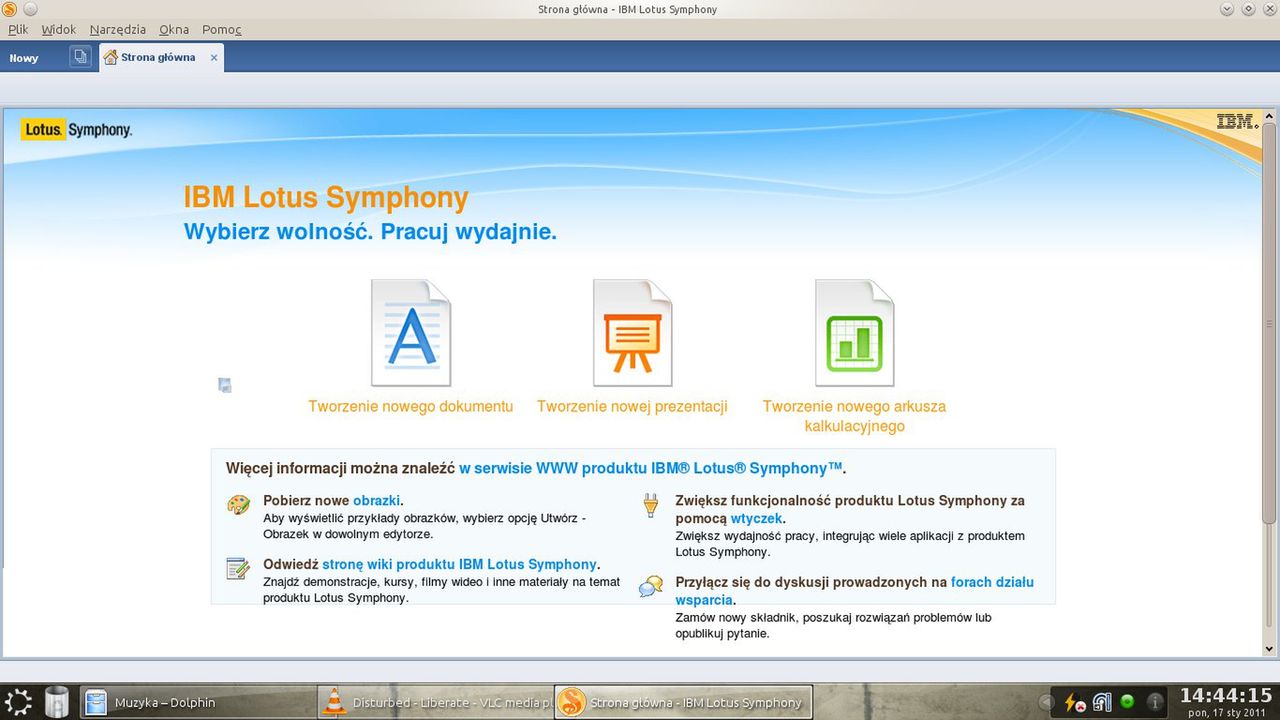The width and height of the screenshot is (1280, 720).
Task: Open the Narzędzia menu
Action: pos(117,30)
